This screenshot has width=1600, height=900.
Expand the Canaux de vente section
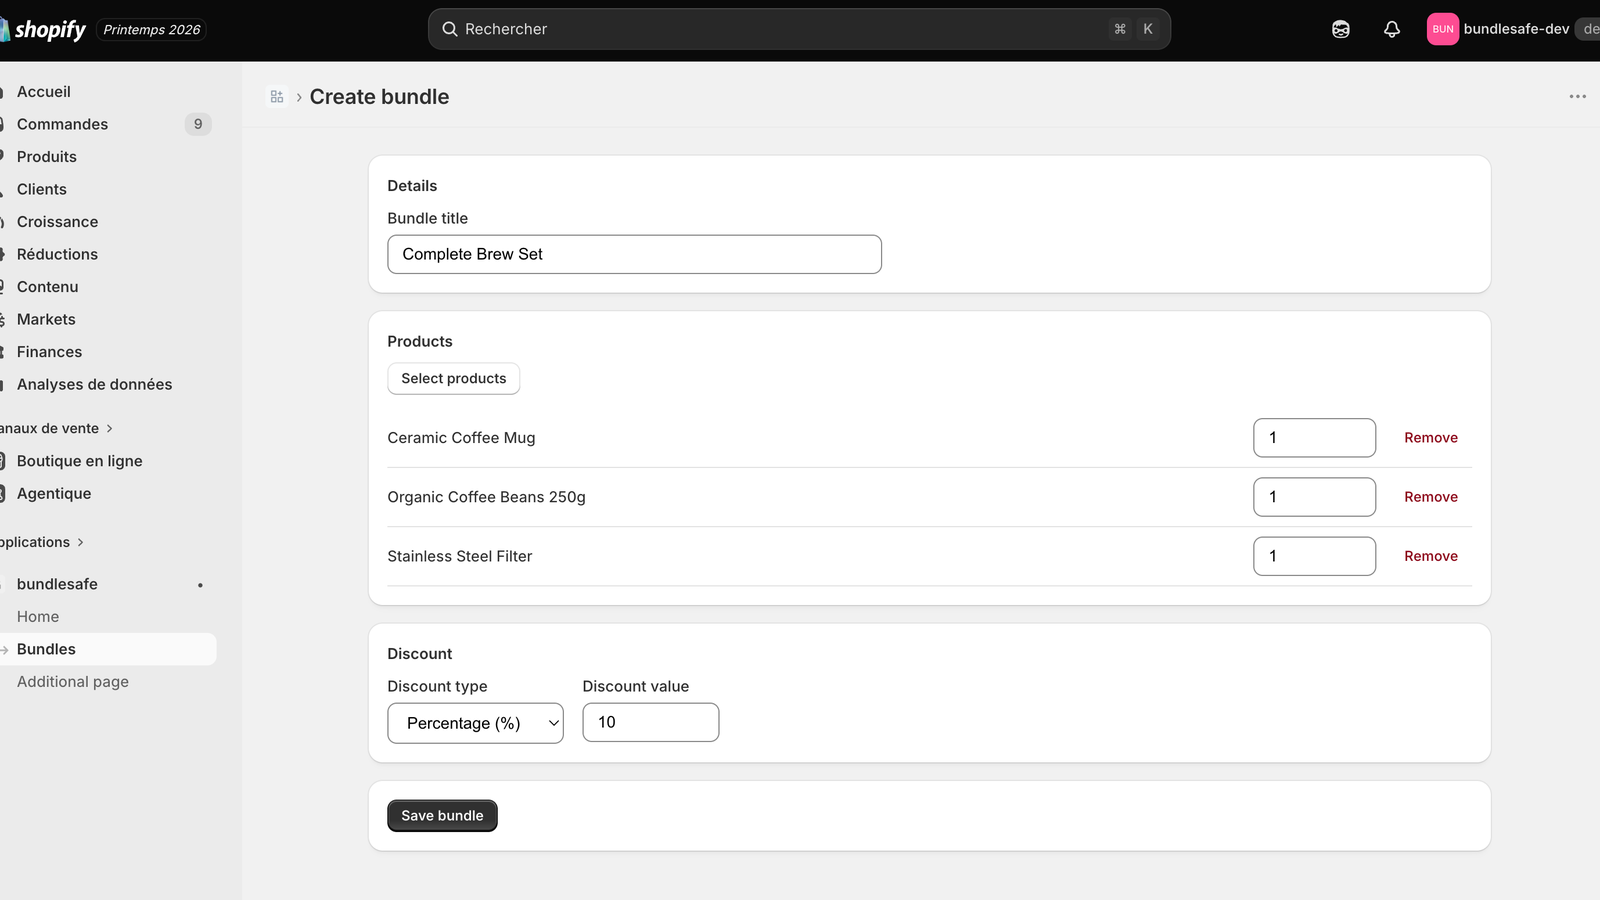(56, 428)
